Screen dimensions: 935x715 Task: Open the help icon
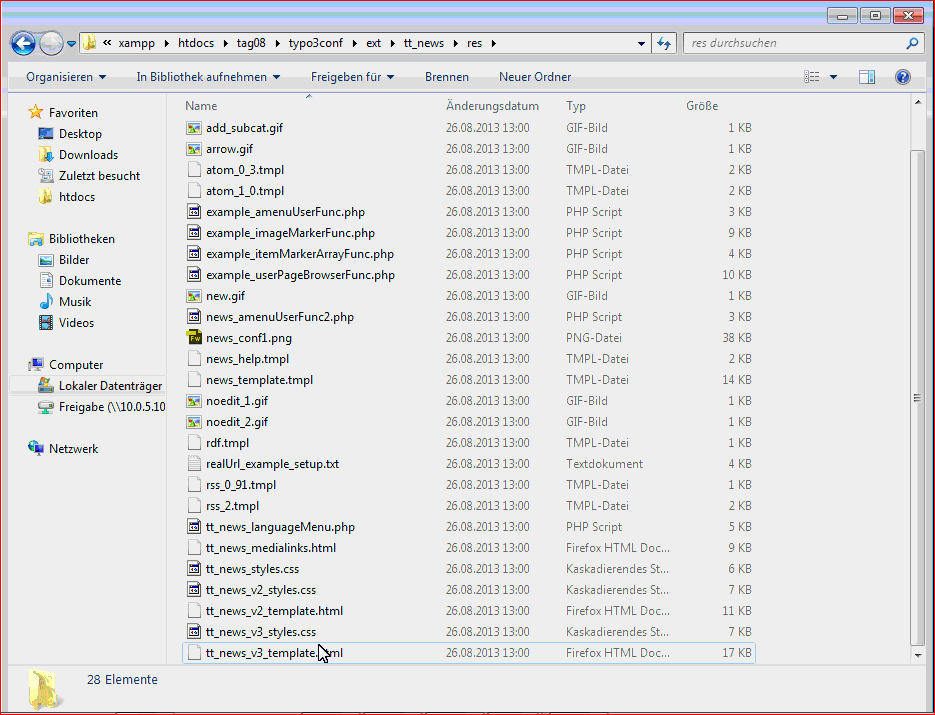(903, 77)
